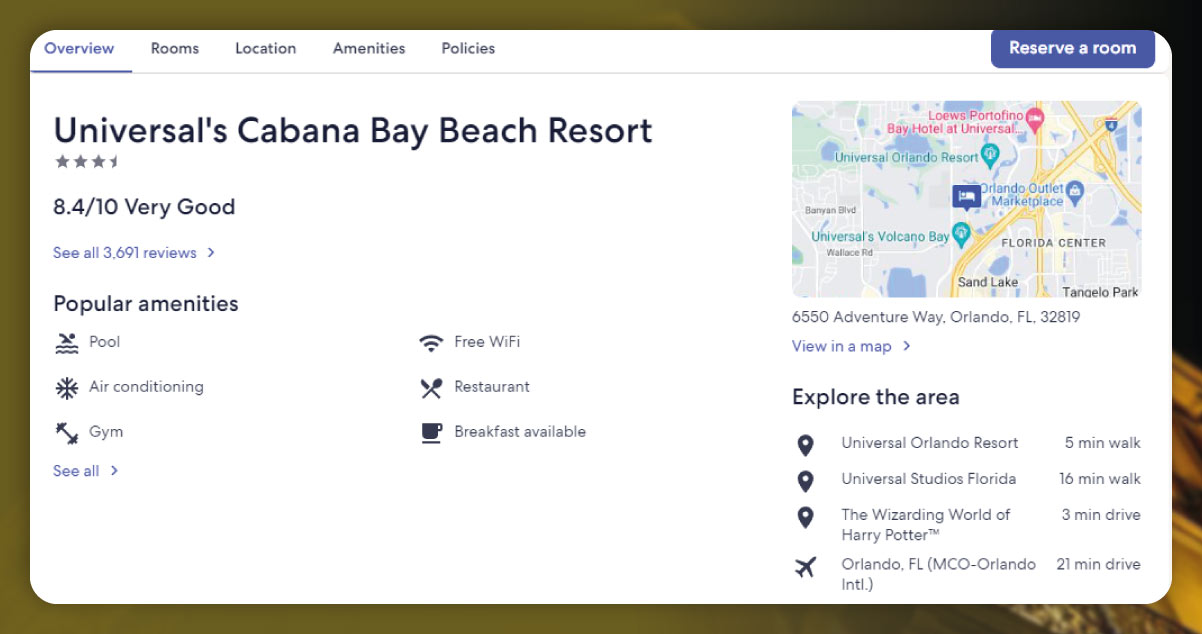This screenshot has width=1202, height=634.
Task: Click the 16 min walk distance text
Action: tap(1100, 479)
